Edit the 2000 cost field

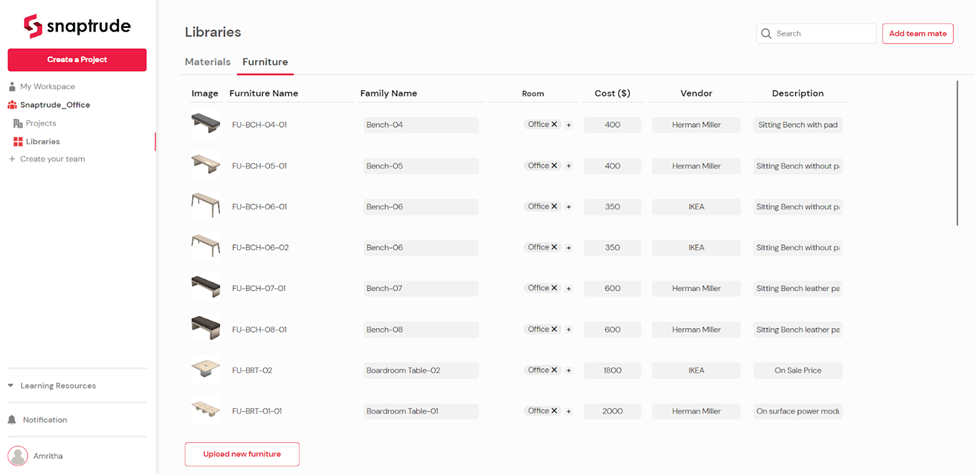click(612, 412)
